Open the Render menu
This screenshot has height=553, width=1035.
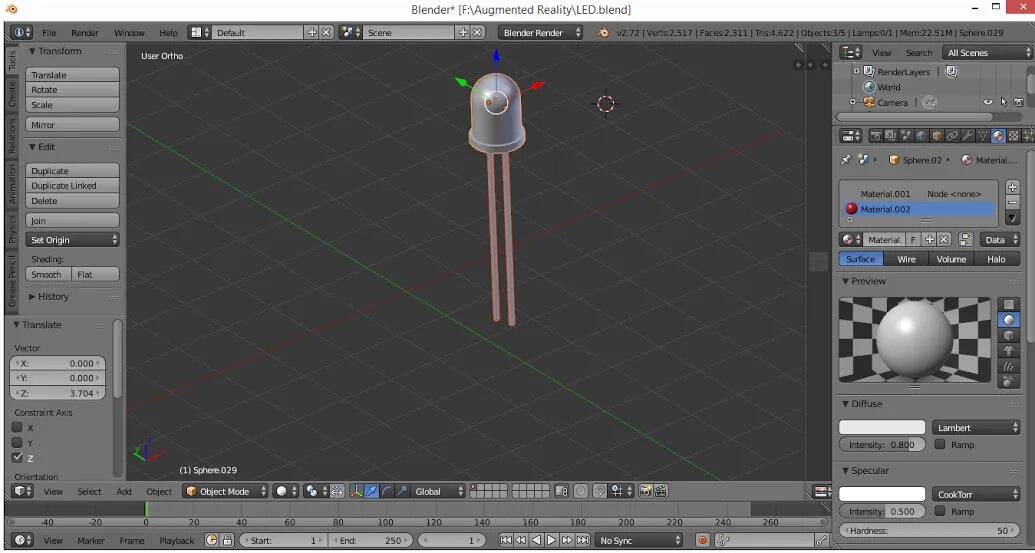[x=84, y=32]
